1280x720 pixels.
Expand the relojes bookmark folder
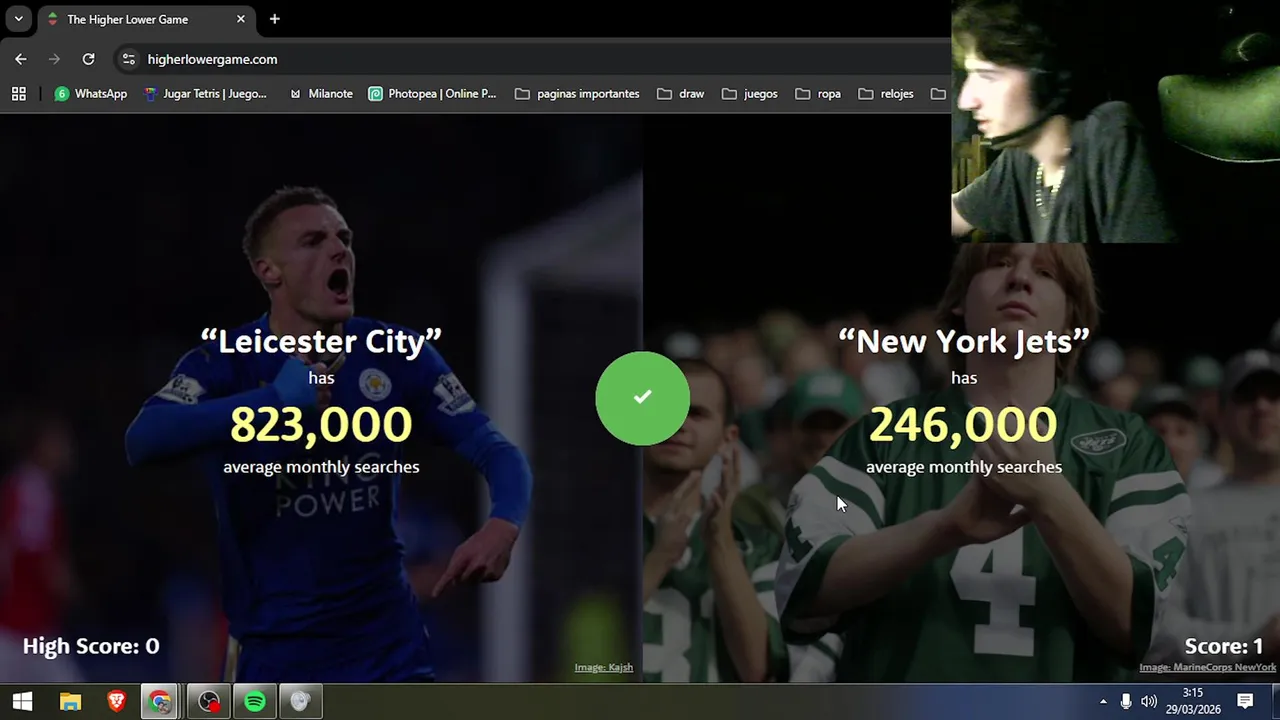point(886,94)
